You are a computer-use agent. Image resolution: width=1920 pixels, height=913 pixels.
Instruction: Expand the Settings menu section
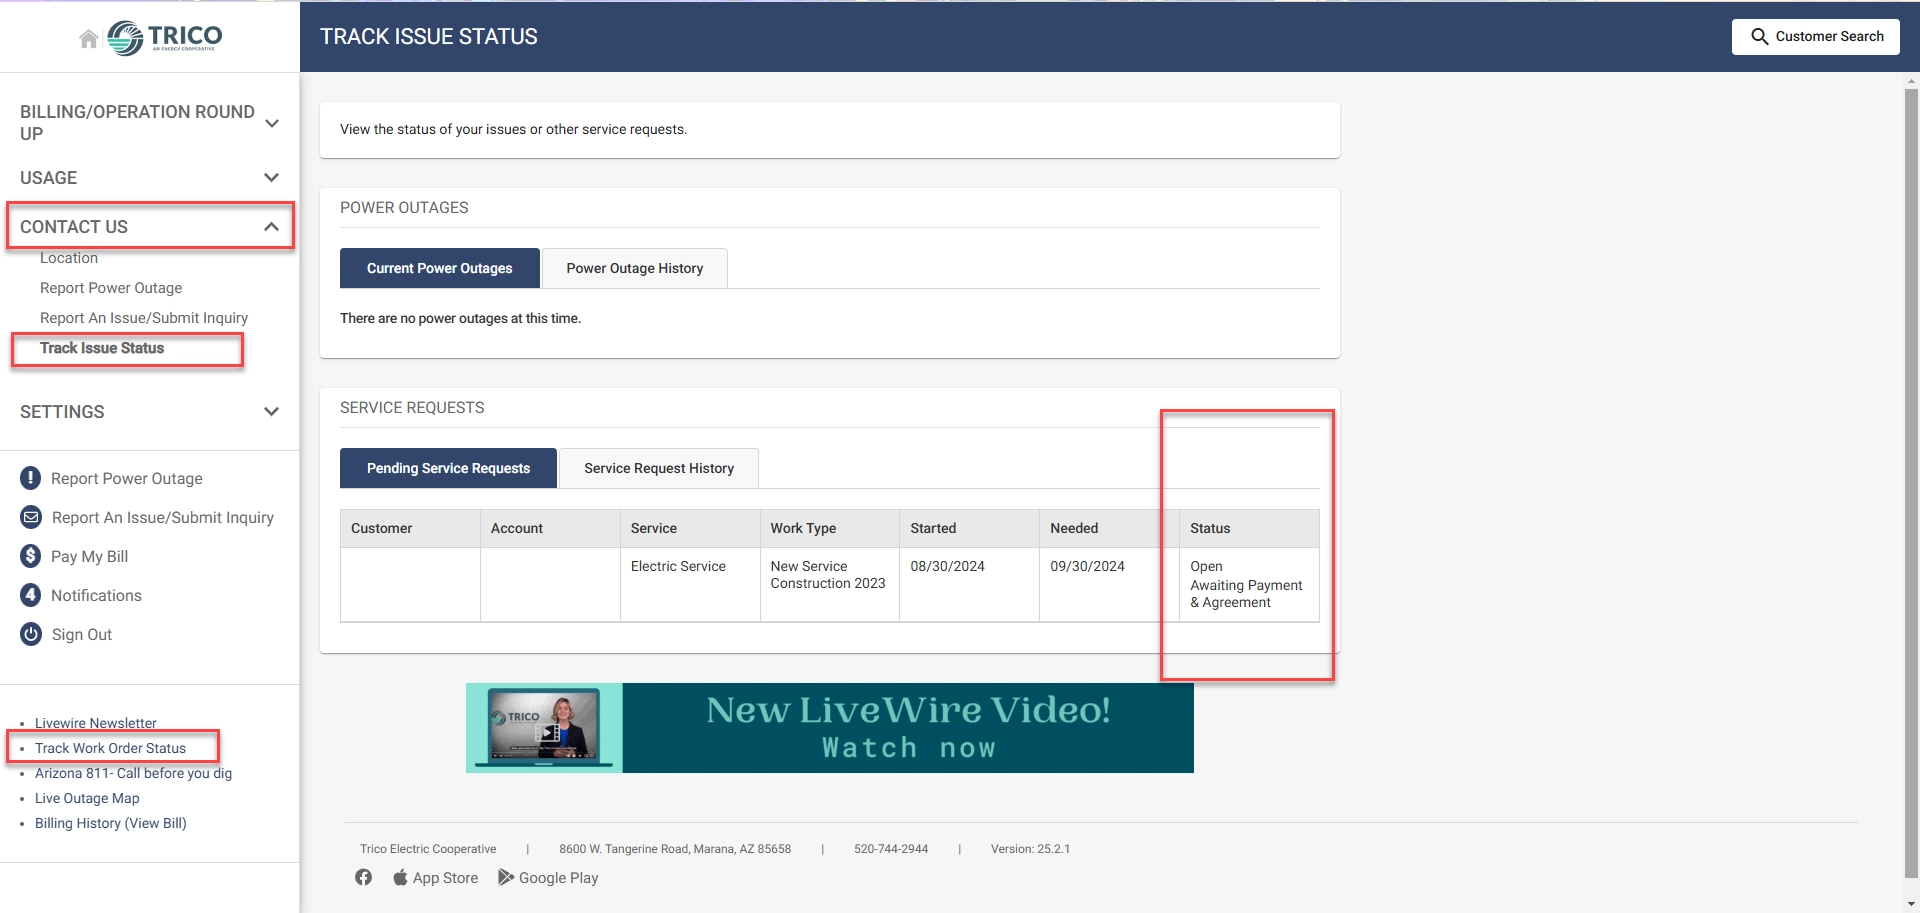coord(271,412)
